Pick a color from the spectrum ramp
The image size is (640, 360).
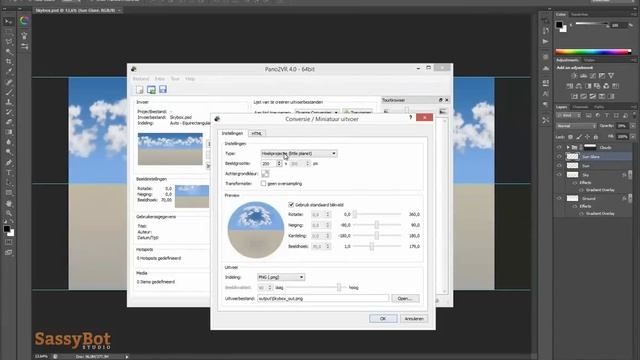(593, 51)
